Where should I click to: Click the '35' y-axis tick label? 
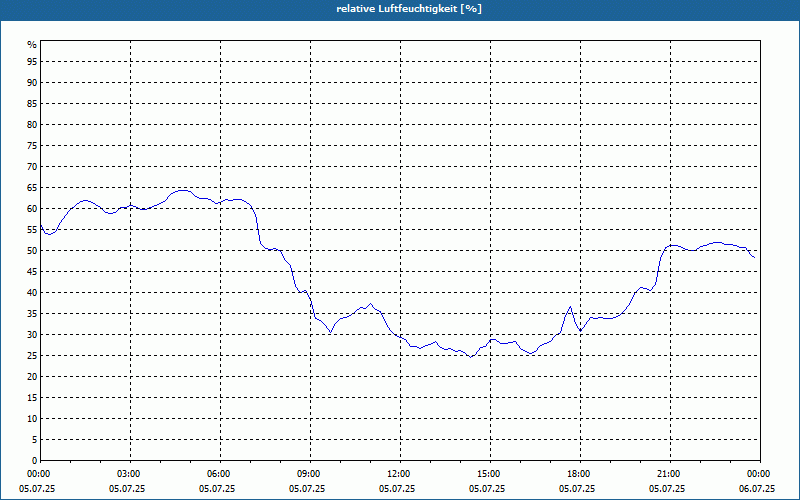pos(32,314)
